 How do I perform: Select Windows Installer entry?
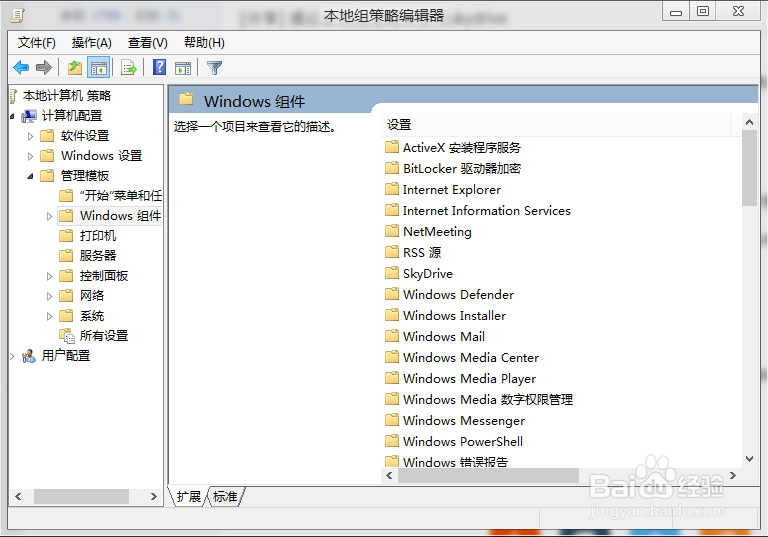click(455, 316)
